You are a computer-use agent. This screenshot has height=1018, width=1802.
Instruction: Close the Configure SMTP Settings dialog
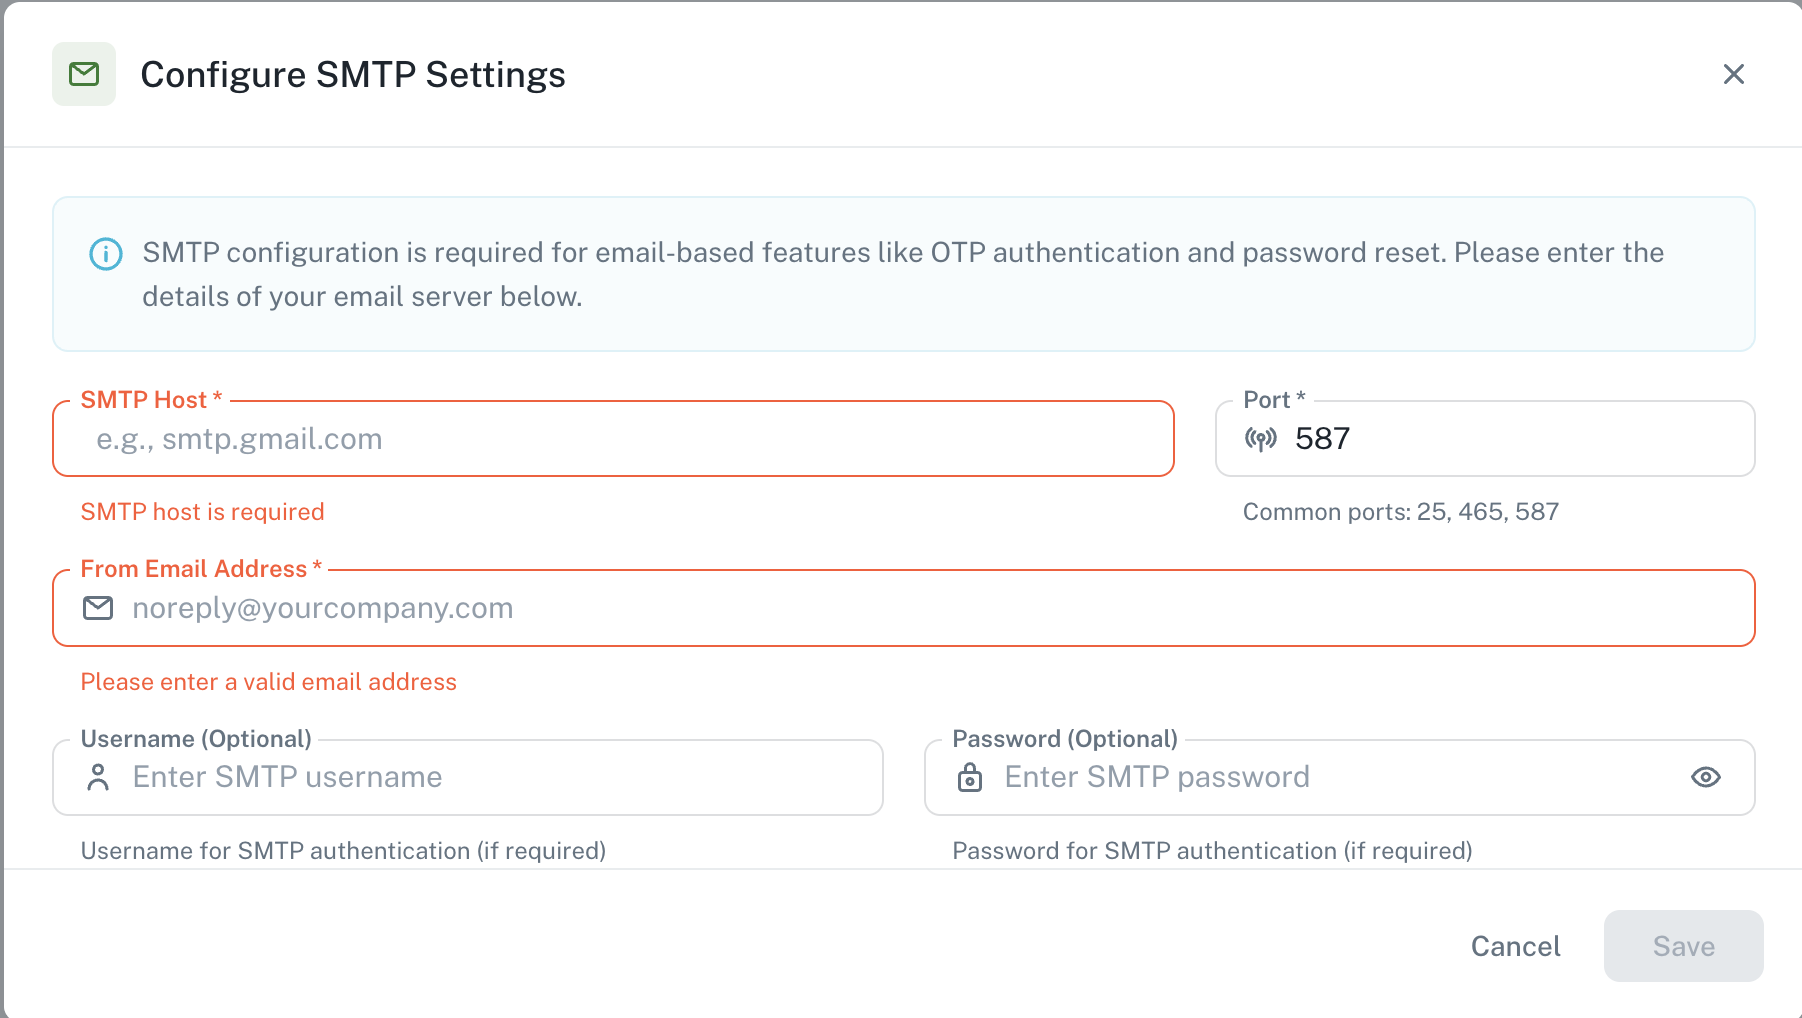pyautogui.click(x=1733, y=74)
